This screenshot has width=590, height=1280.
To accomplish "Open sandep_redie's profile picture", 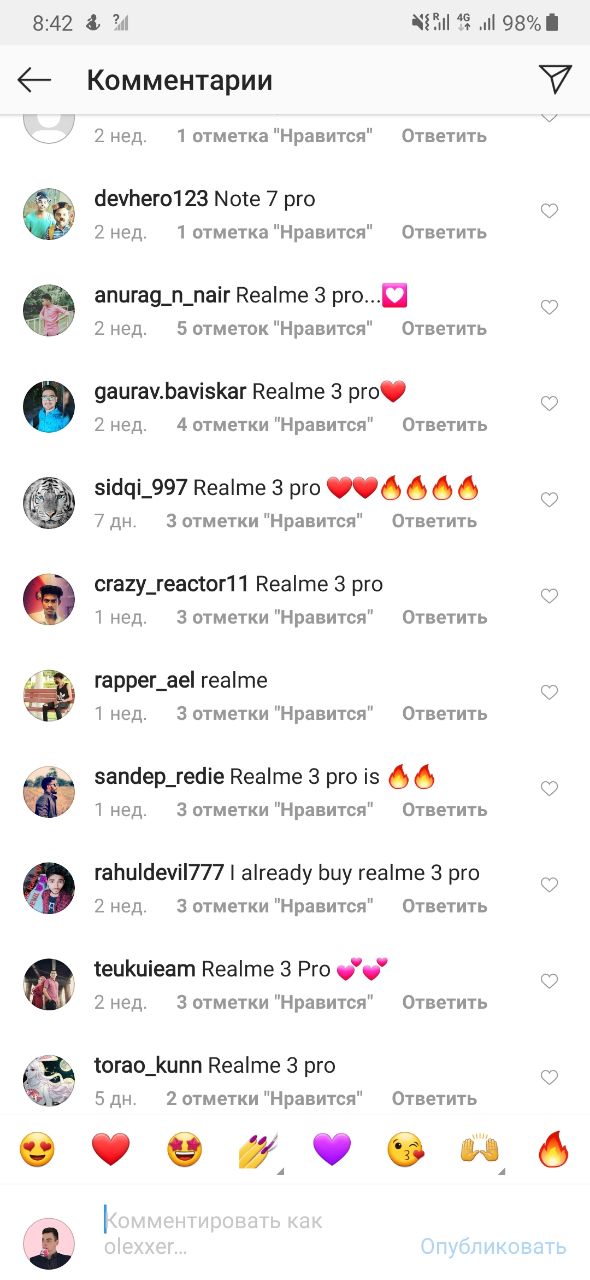I will tap(49, 792).
